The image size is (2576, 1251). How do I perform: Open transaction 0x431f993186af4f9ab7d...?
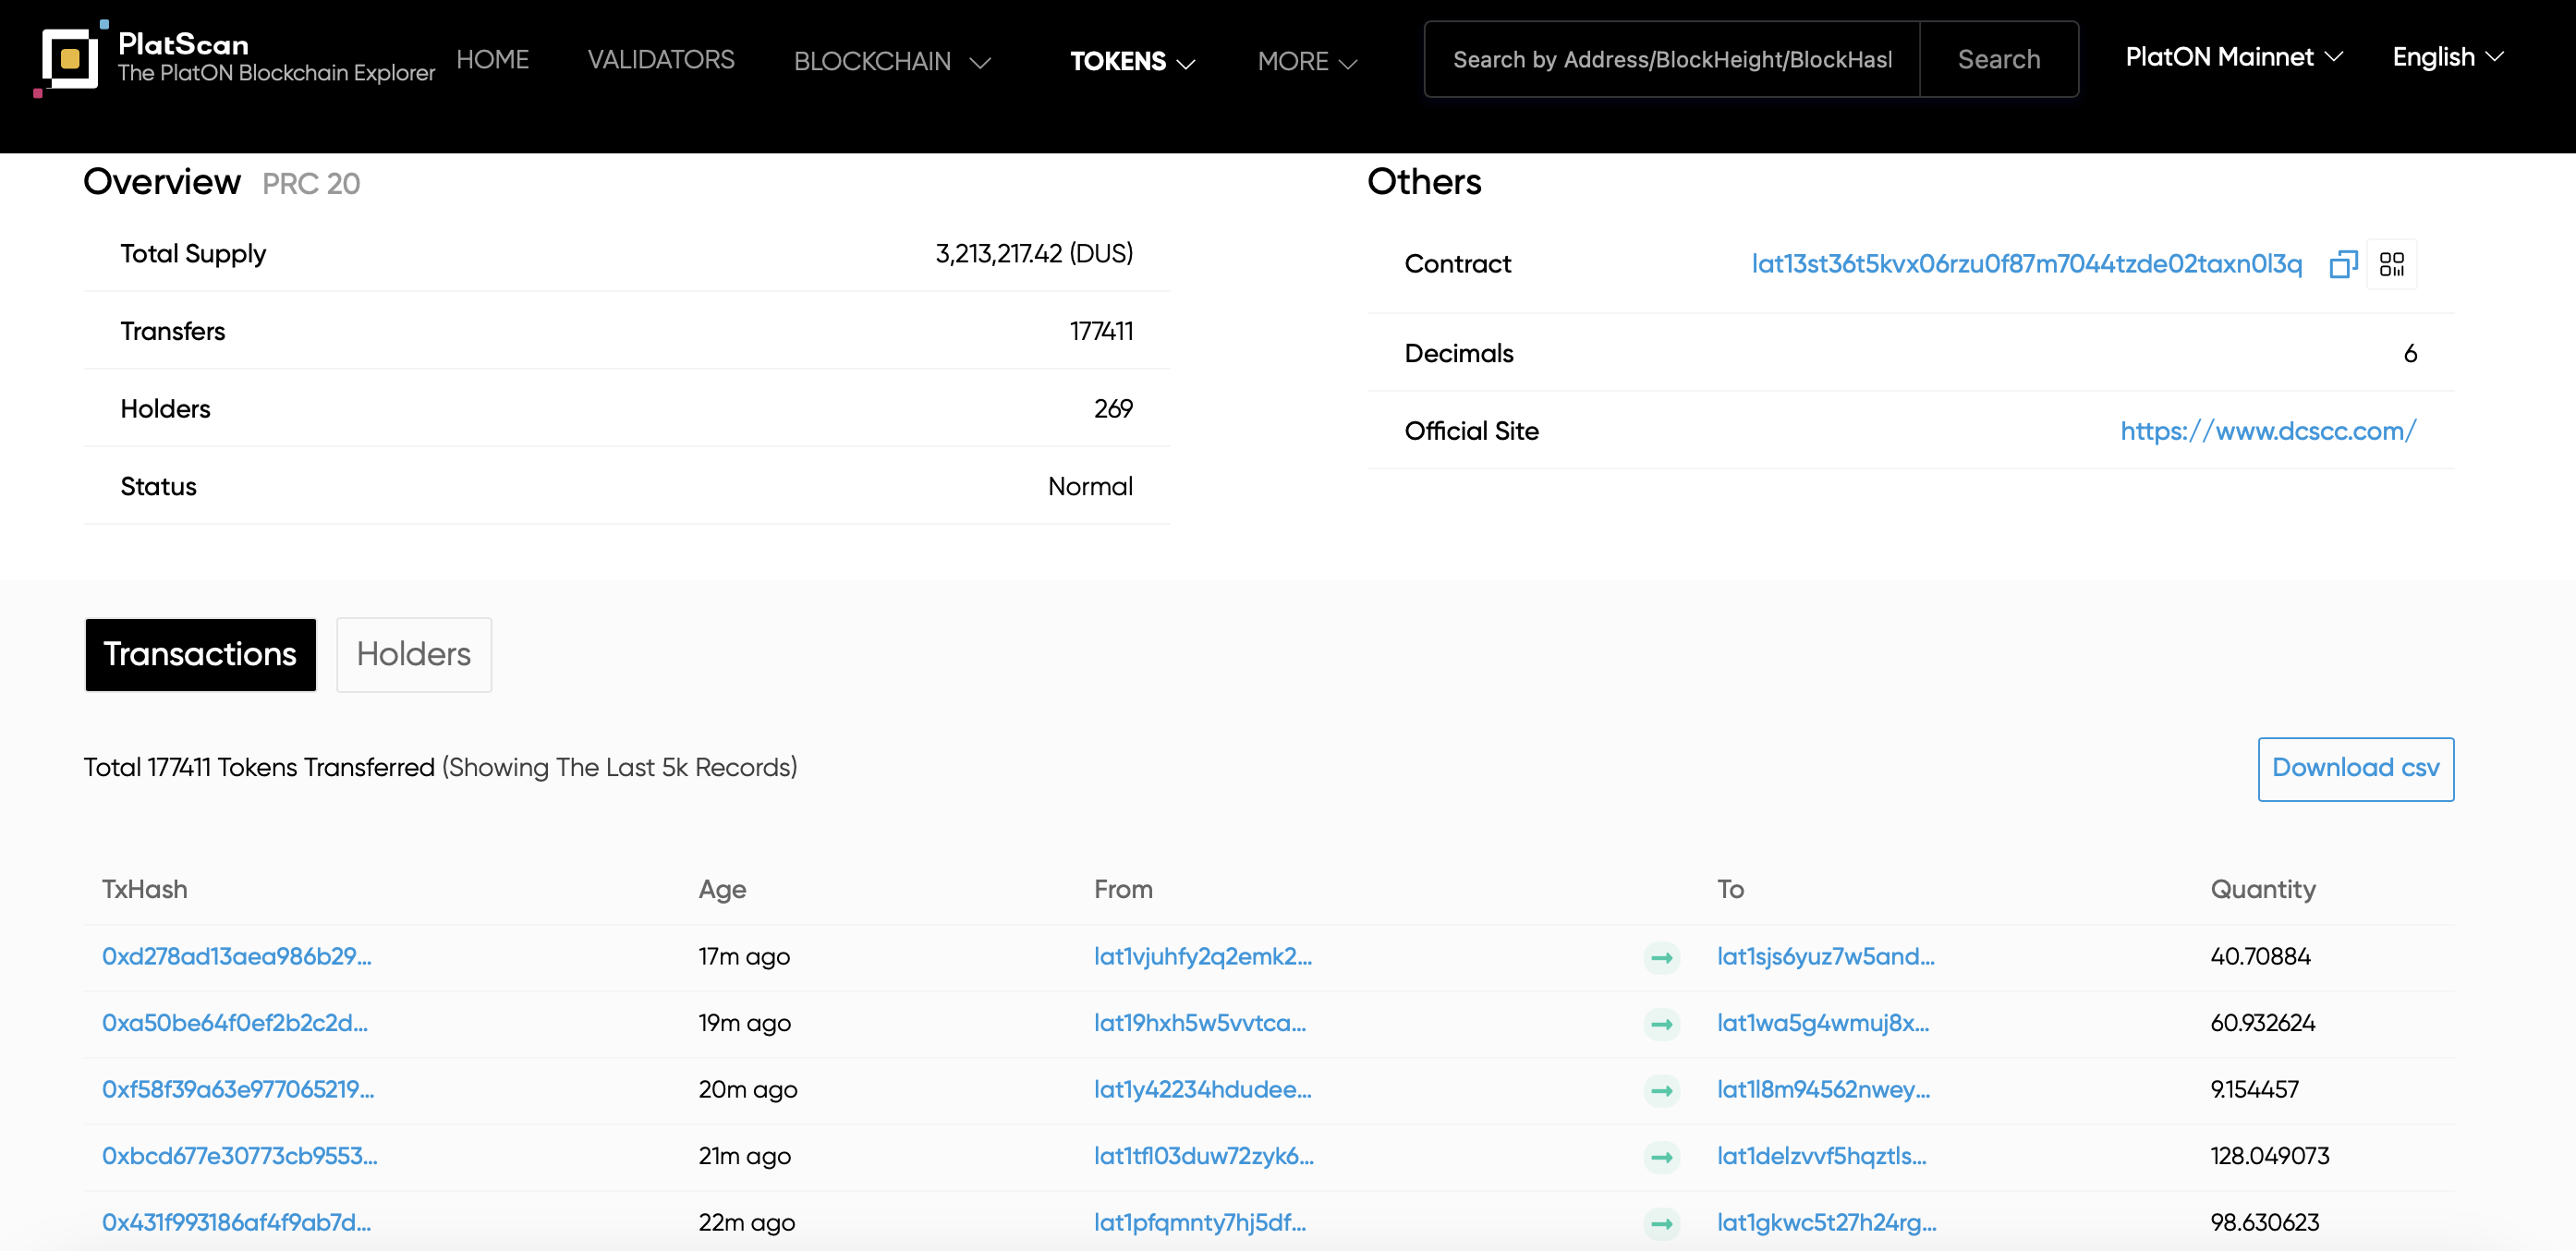point(237,1222)
